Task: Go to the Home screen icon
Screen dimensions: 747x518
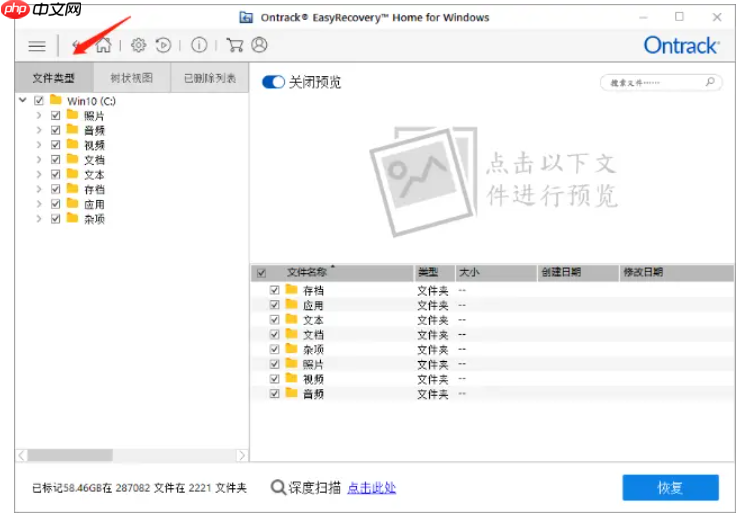Action: point(103,45)
